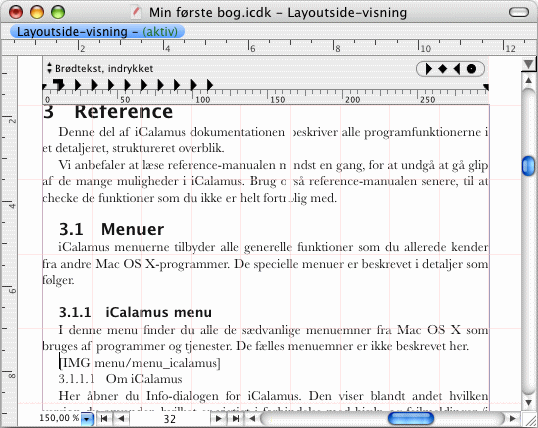Click the line 'et detaljeret, struktureret overblik.'
Image resolution: width=538 pixels, height=428 pixels.
click(133, 148)
